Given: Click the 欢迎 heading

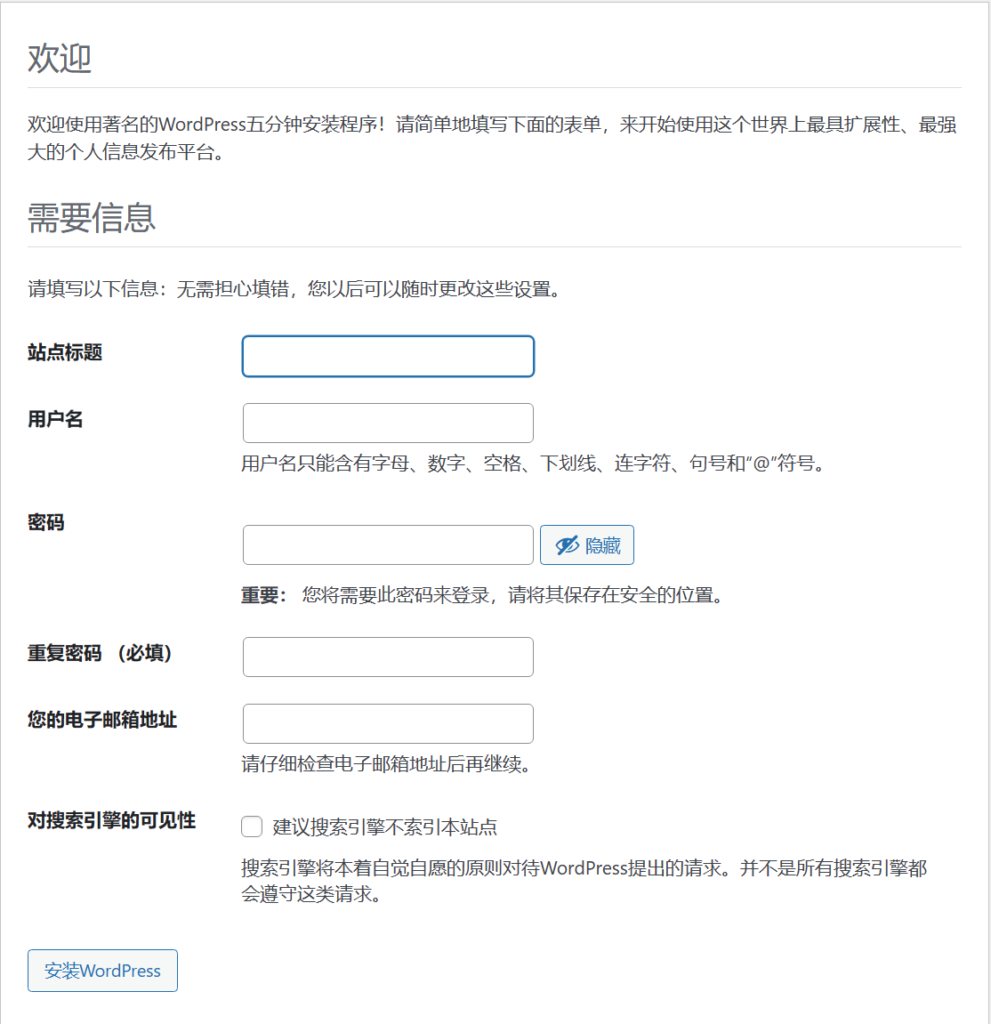Looking at the screenshot, I should 59,59.
